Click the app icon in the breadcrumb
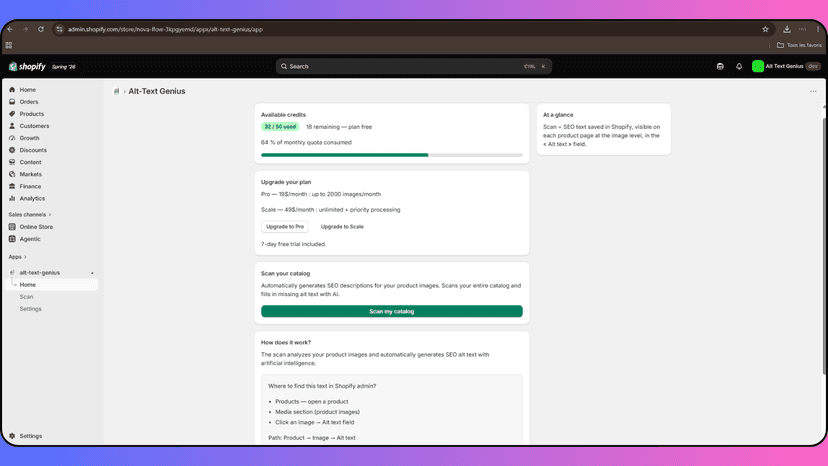The height and width of the screenshot is (466, 828). pyautogui.click(x=116, y=91)
